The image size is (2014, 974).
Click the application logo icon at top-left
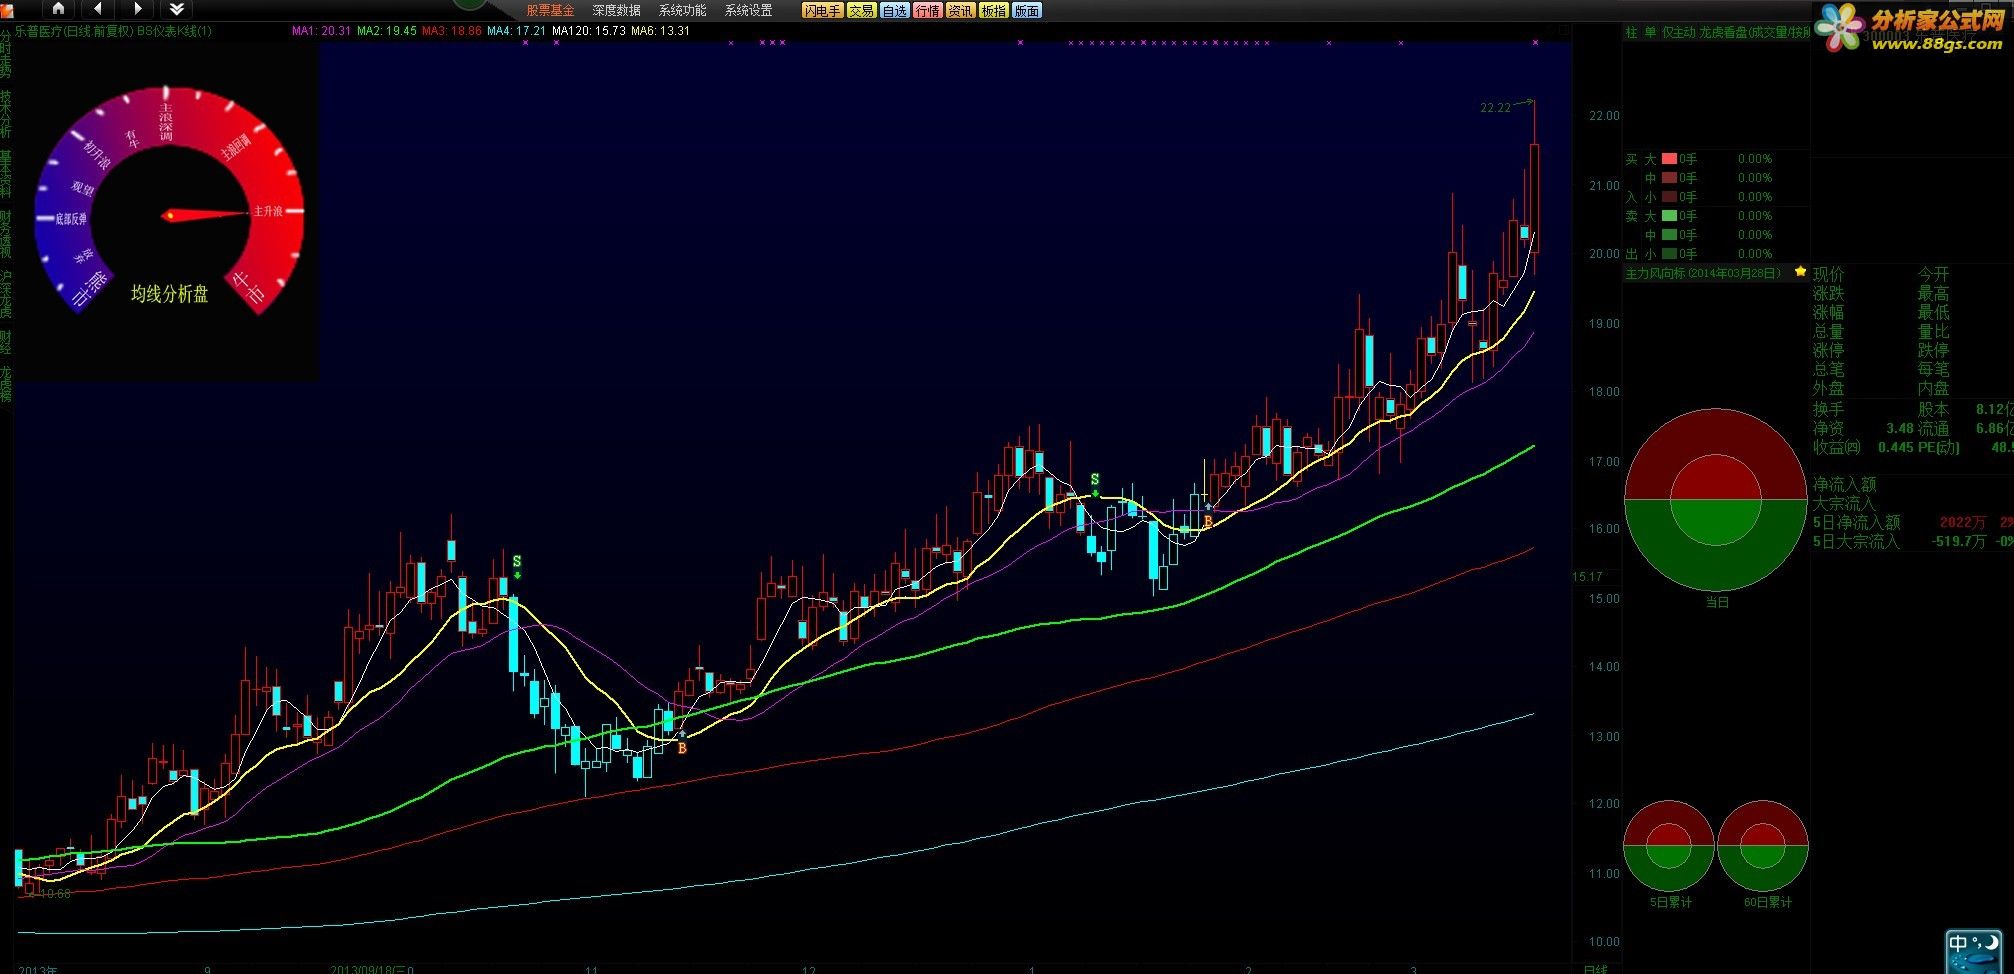(x=6, y=9)
